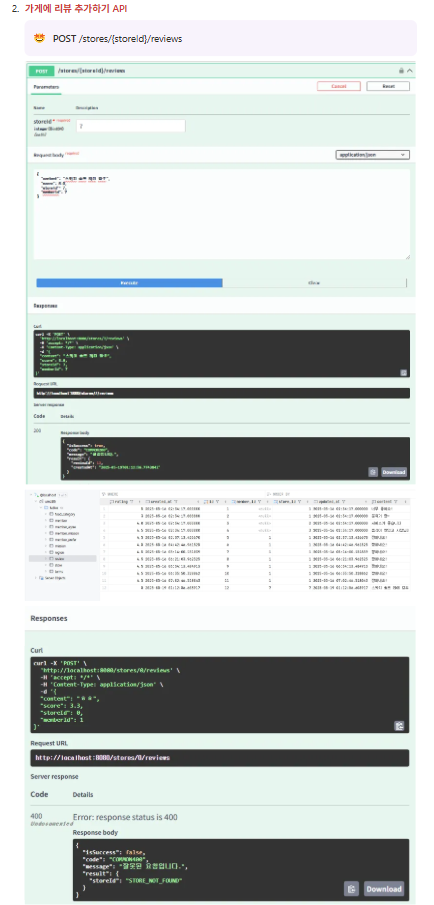Click the 400 status code text

click(x=37, y=816)
